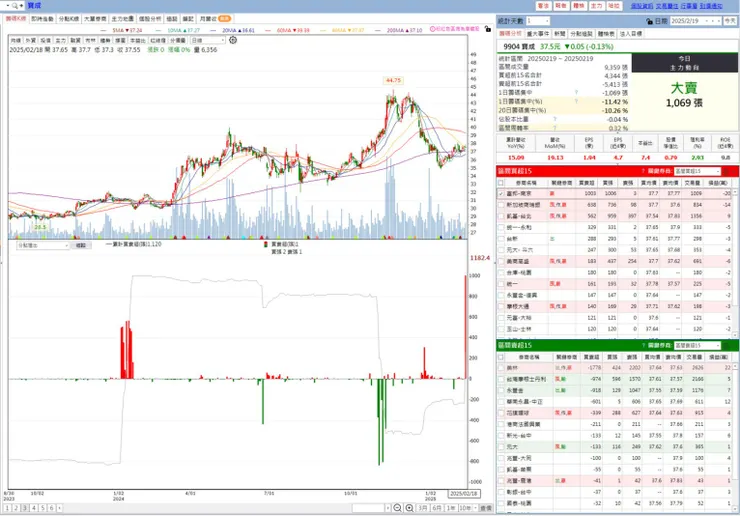Viewport: 740px width, 516px height.
Task: Click the pink info icon above chart
Action: [432, 29]
